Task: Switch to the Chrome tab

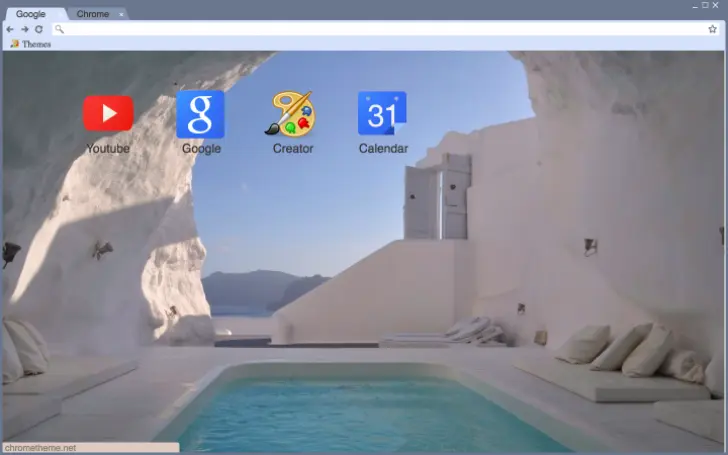Action: [93, 14]
